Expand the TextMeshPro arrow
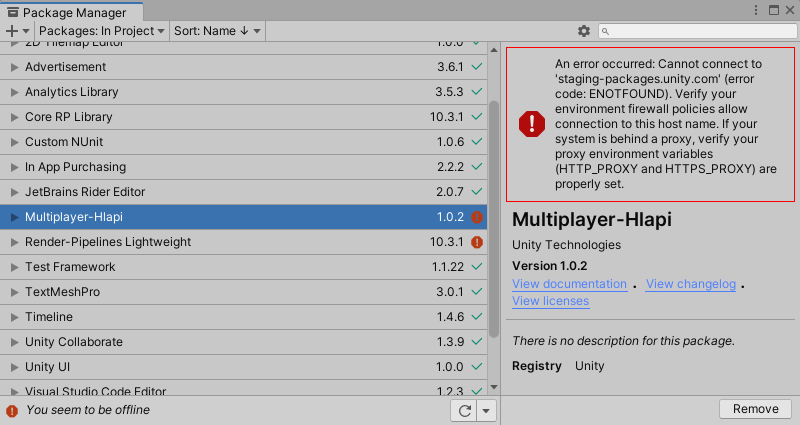800x425 pixels. coord(15,292)
